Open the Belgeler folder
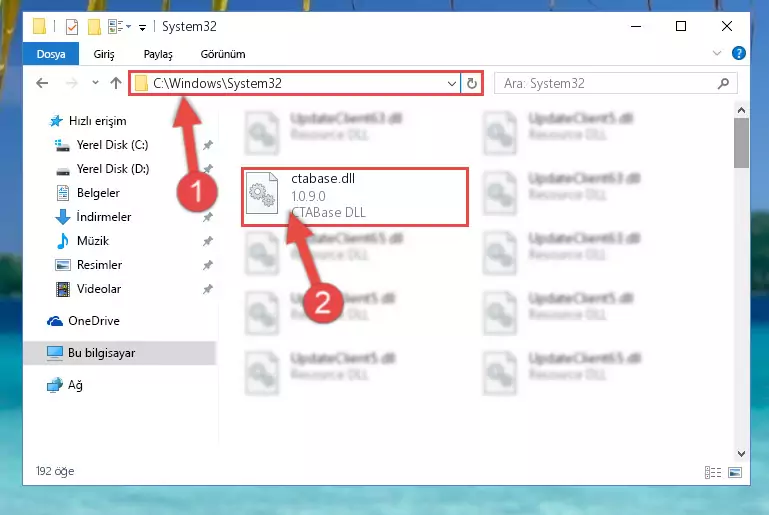The image size is (769, 515). point(98,193)
